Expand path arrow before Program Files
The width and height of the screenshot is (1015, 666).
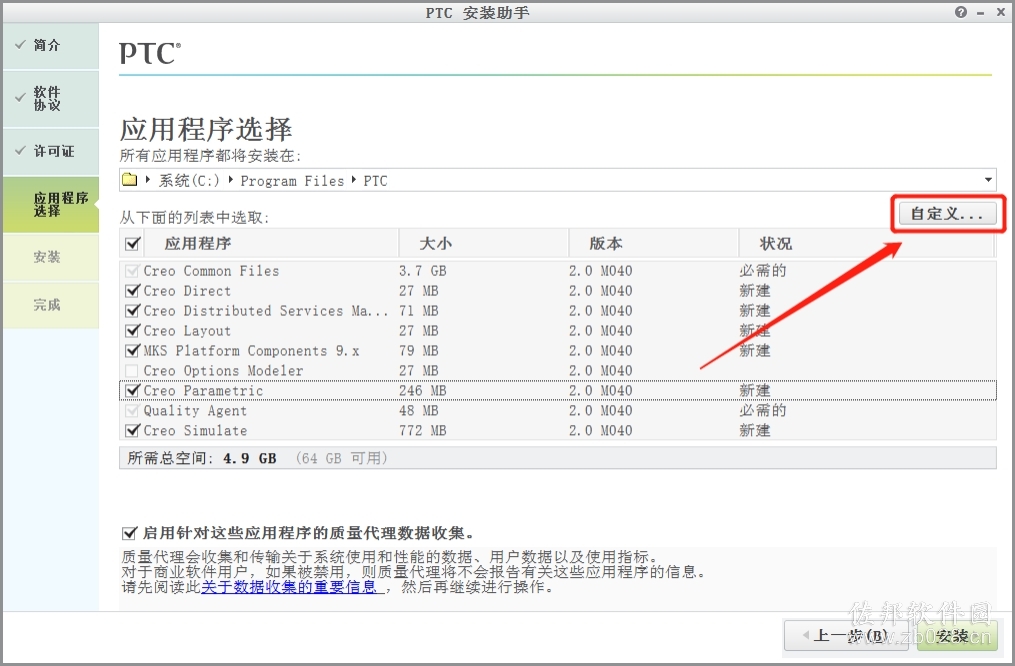(230, 180)
